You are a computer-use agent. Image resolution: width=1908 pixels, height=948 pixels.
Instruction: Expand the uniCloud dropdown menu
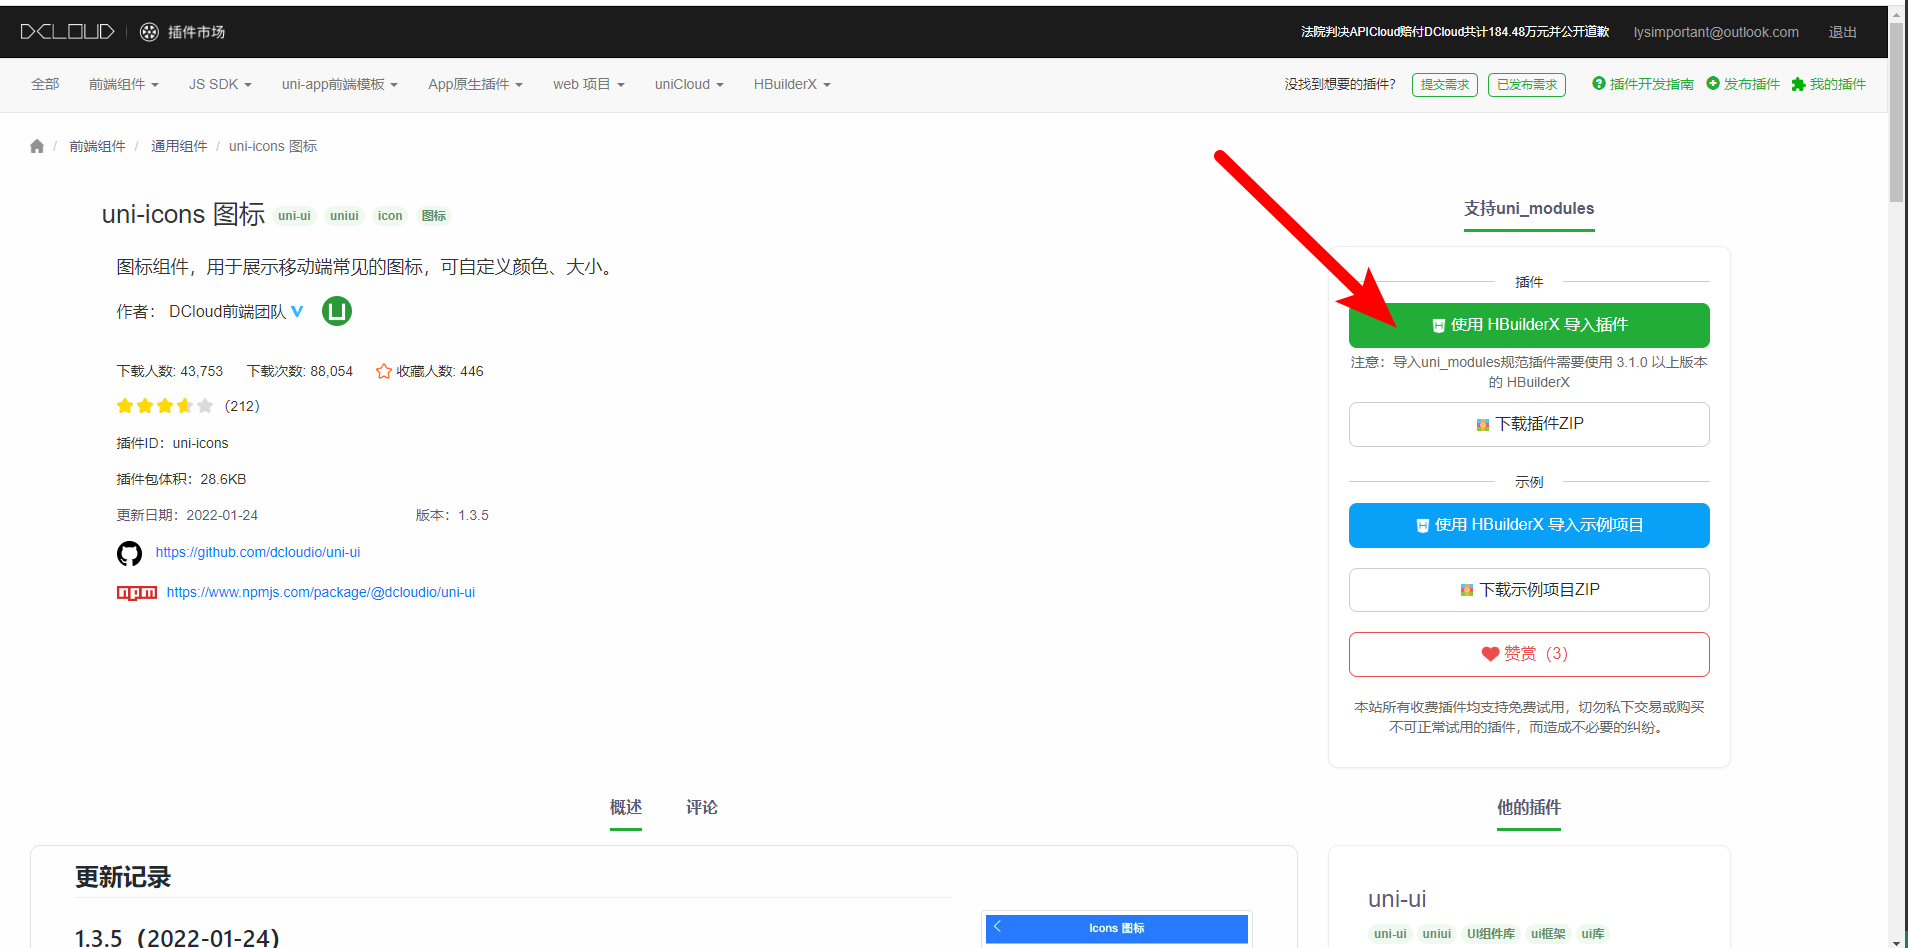coord(689,84)
